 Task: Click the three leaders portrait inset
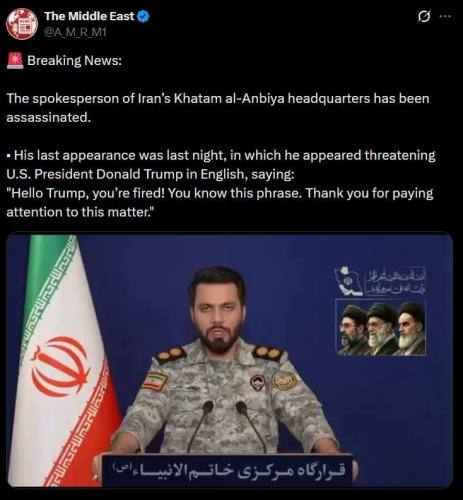381,327
